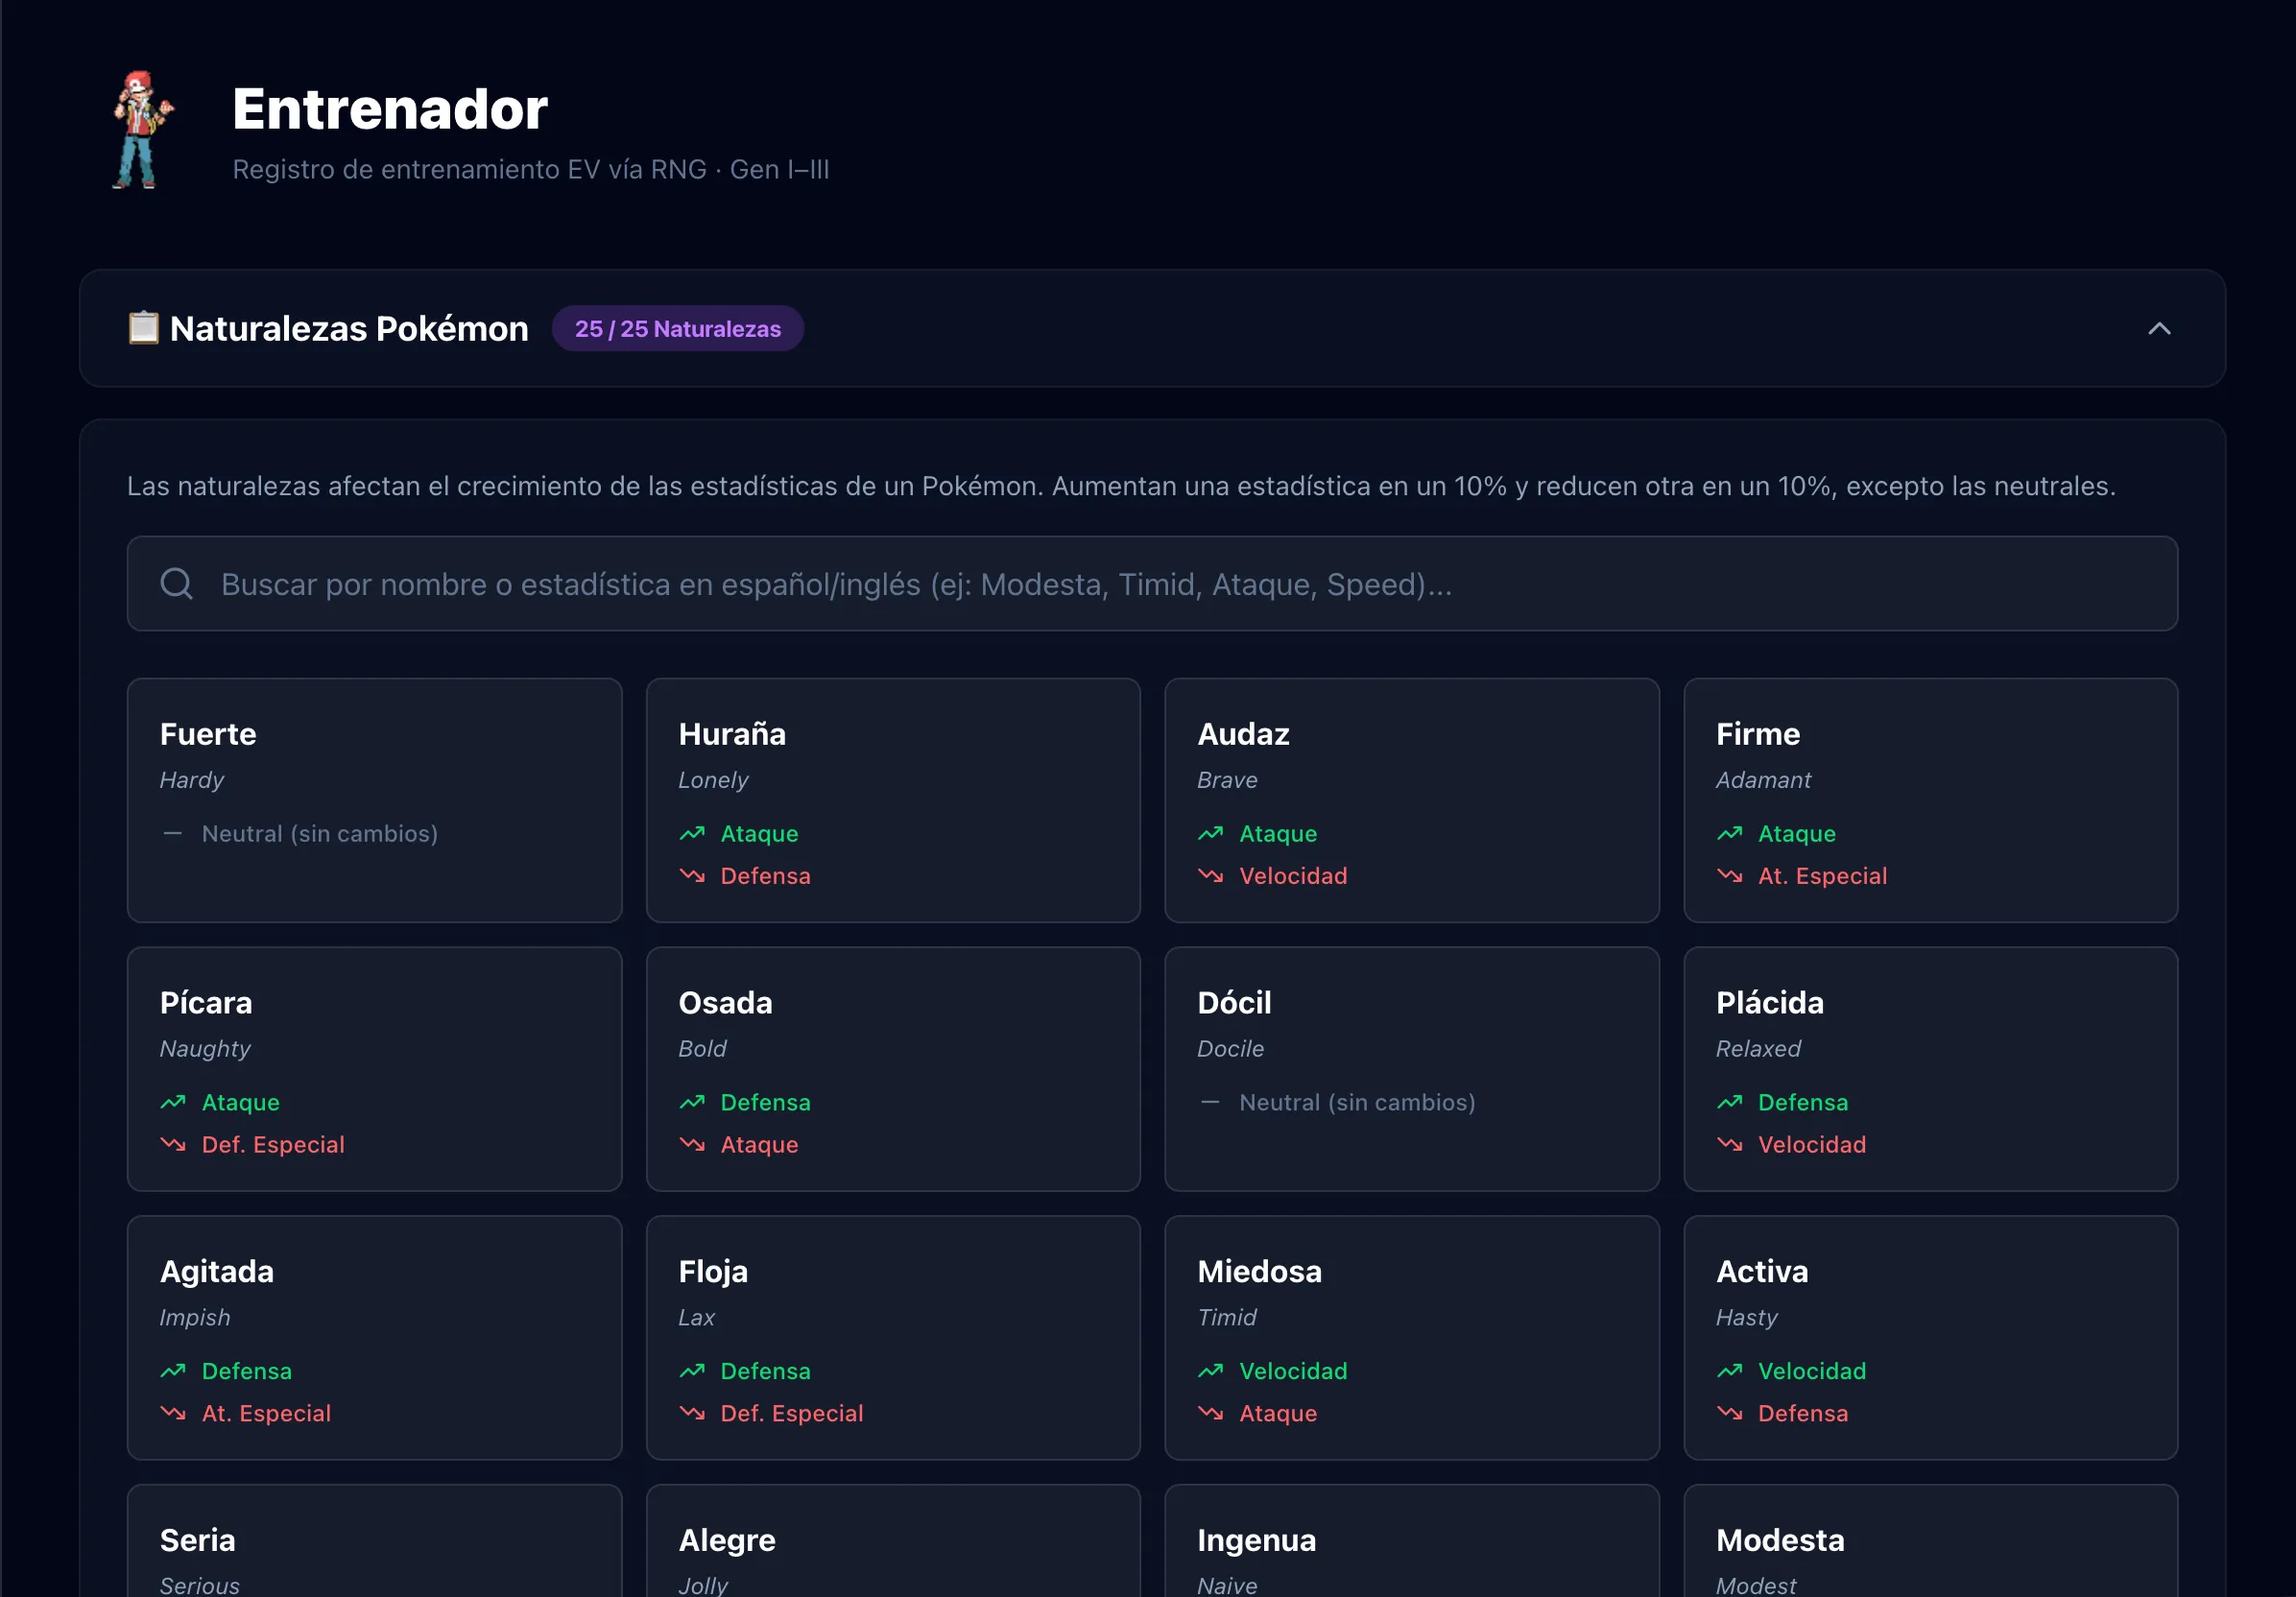Click the red 'Velocidad' stat in Audaz card
The height and width of the screenshot is (1597, 2296).
[1293, 875]
